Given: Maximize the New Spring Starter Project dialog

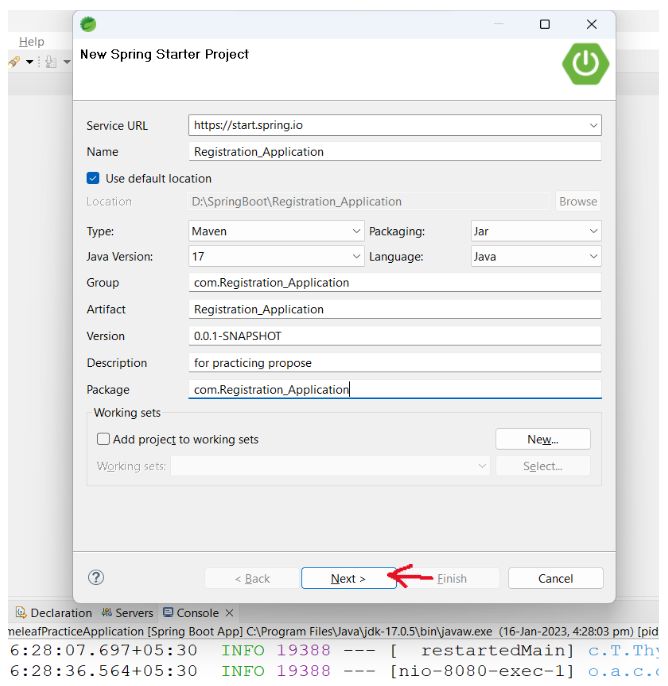Looking at the screenshot, I should point(545,24).
